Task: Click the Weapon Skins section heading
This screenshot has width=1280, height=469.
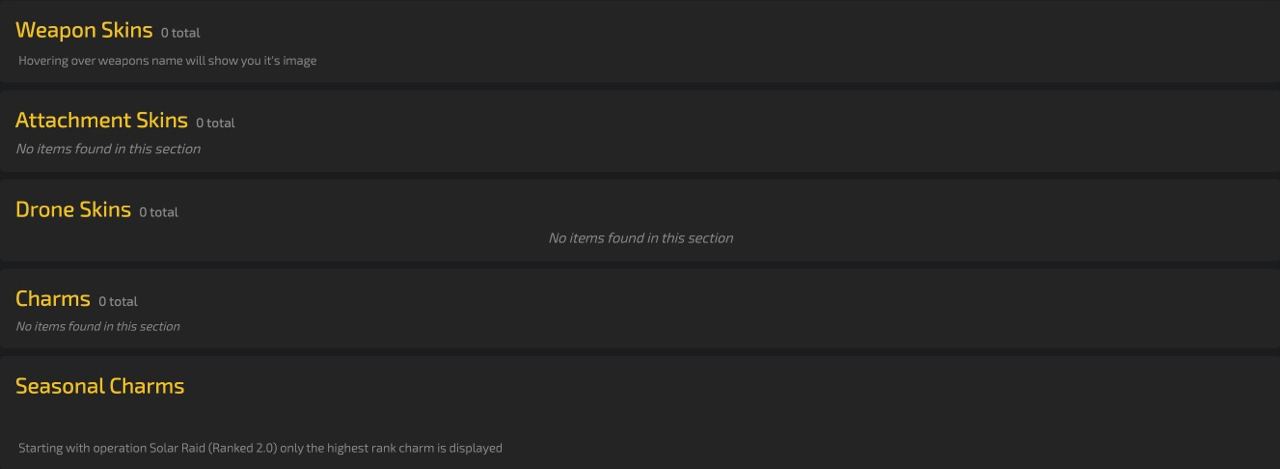Action: click(84, 30)
